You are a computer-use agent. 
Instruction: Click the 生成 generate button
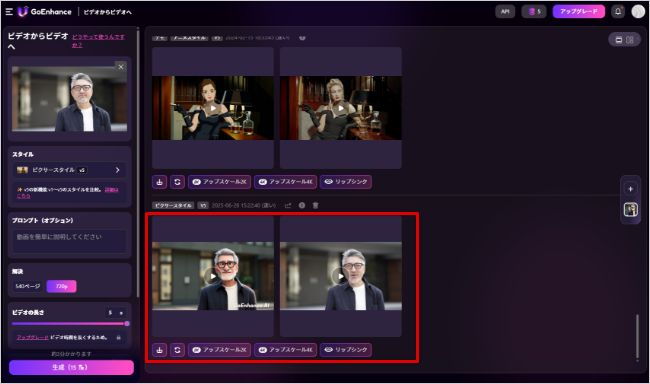pos(71,367)
